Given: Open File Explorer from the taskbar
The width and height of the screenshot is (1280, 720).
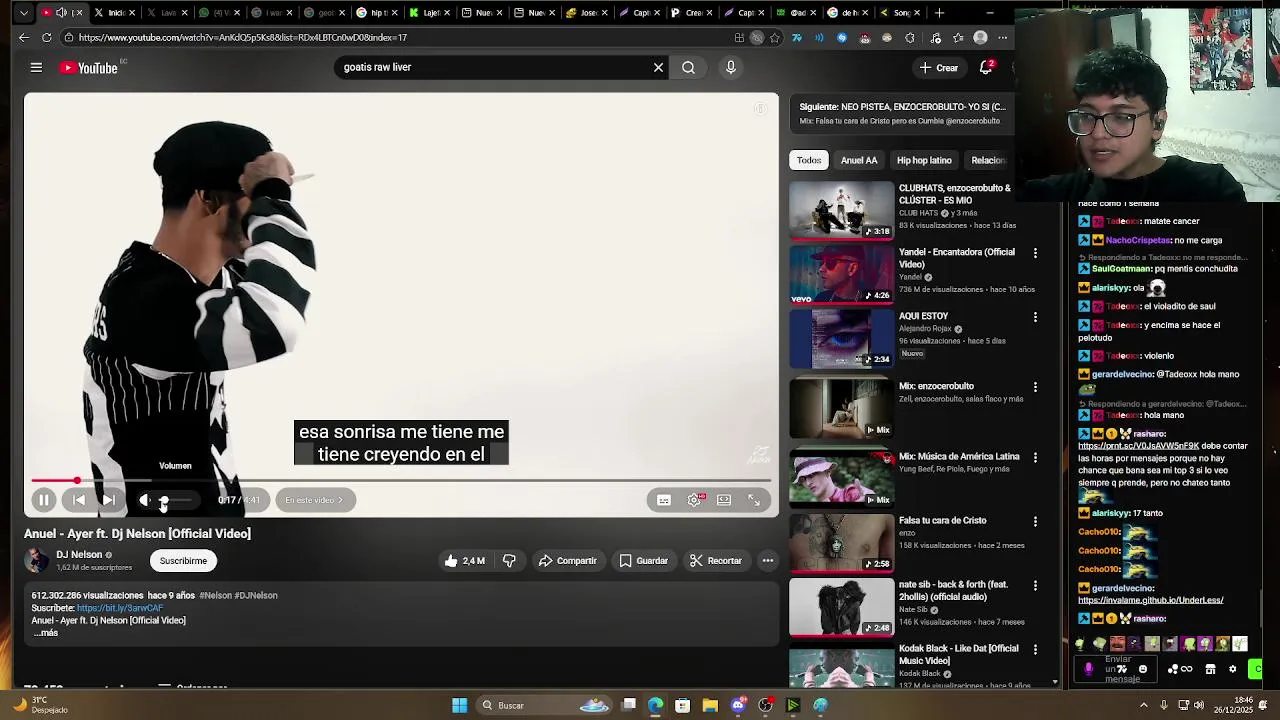Looking at the screenshot, I should click(710, 705).
